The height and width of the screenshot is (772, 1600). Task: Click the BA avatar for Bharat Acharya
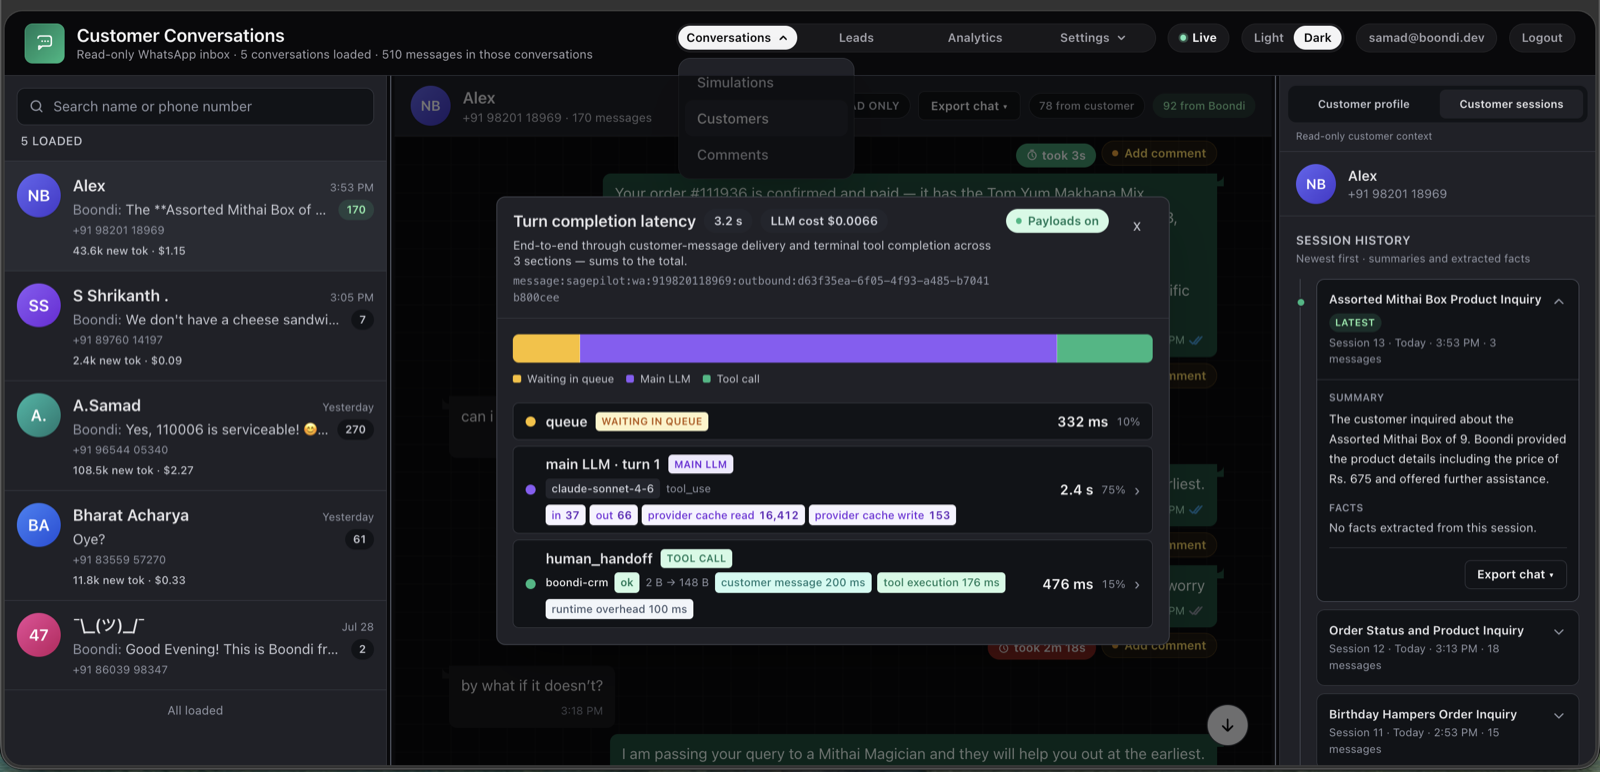click(x=39, y=525)
